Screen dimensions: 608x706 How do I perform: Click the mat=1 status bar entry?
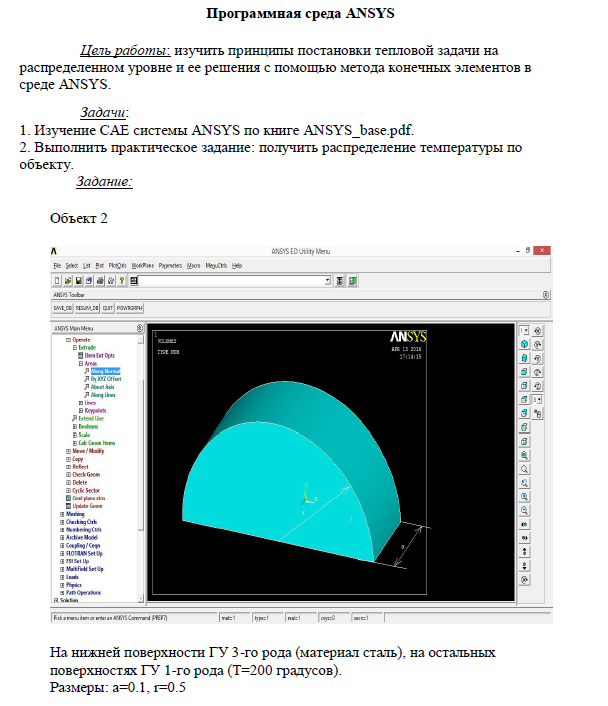[x=234, y=618]
